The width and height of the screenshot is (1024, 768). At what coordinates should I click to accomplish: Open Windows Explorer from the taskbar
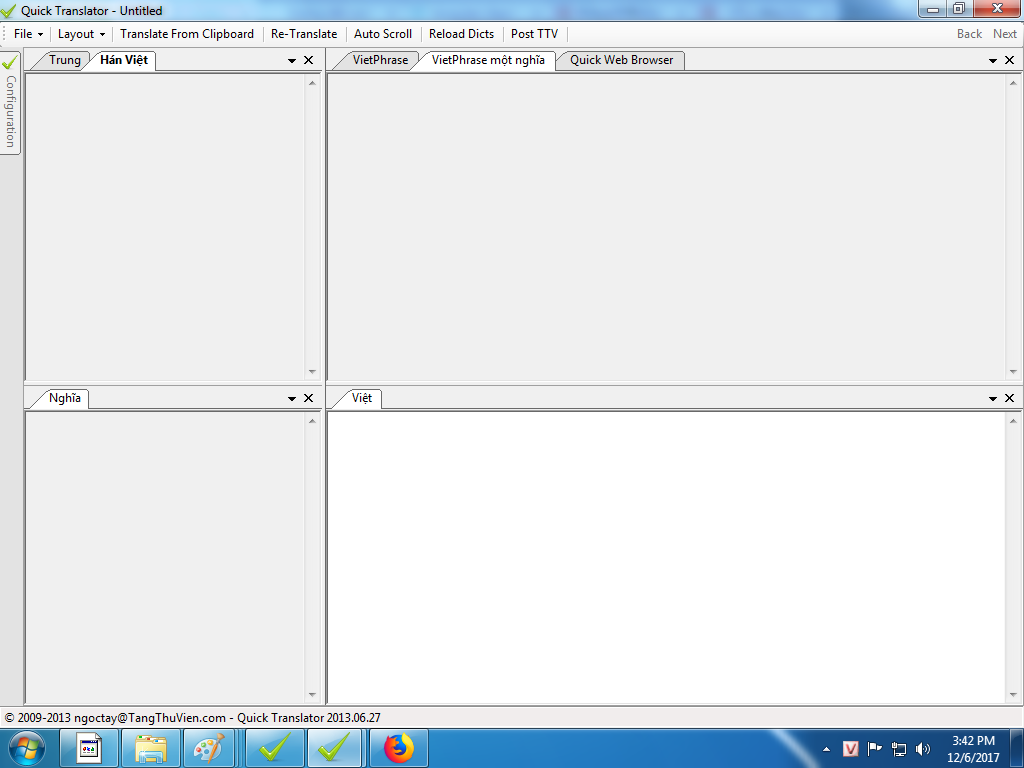tap(151, 748)
